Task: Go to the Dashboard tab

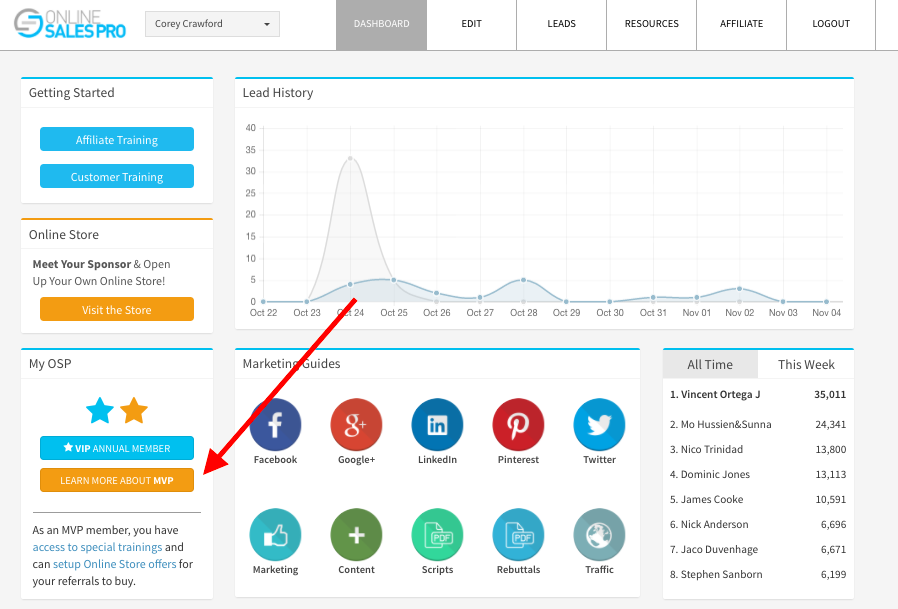Action: [x=381, y=24]
